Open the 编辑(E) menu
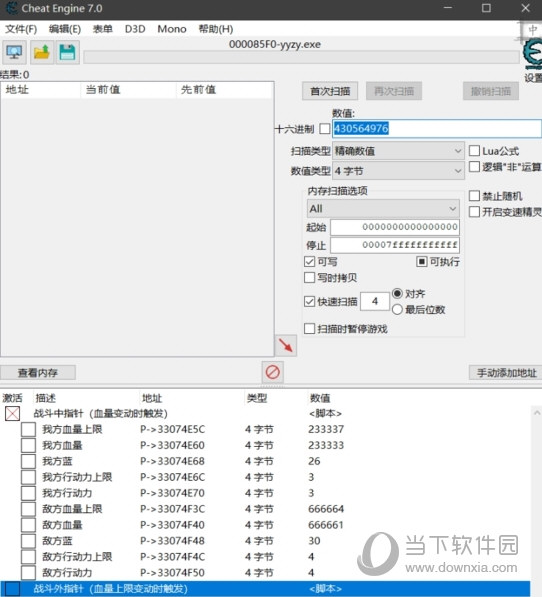 [65, 29]
